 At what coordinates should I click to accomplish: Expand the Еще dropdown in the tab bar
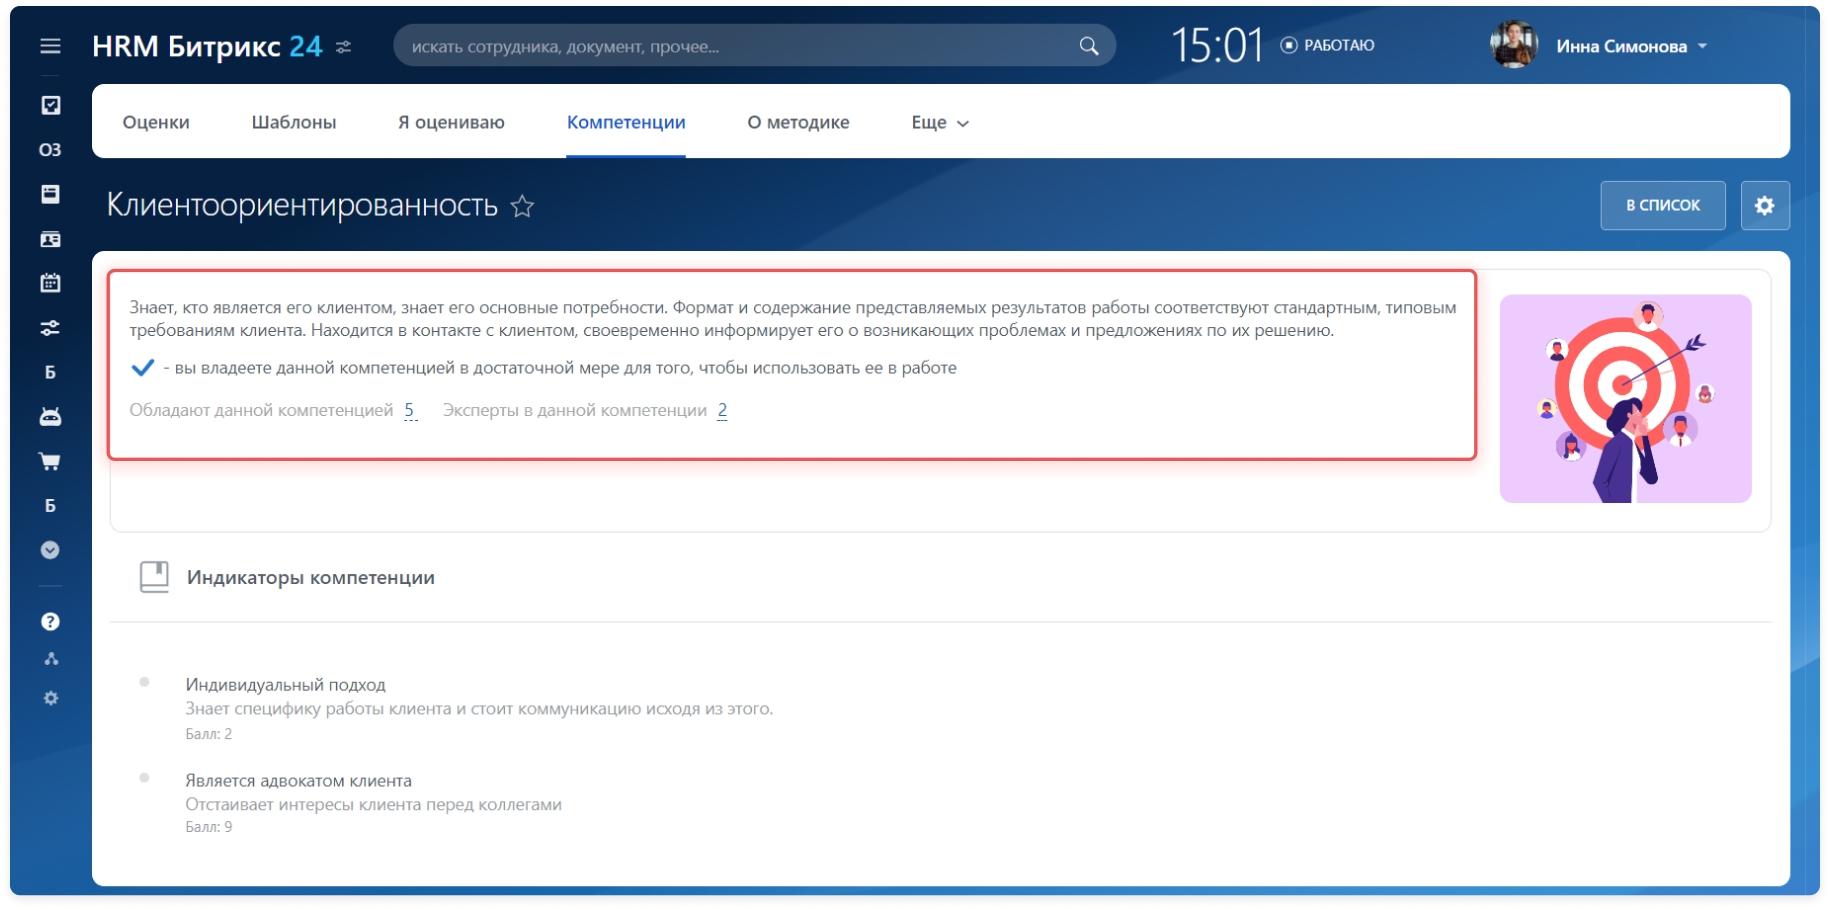(x=939, y=122)
